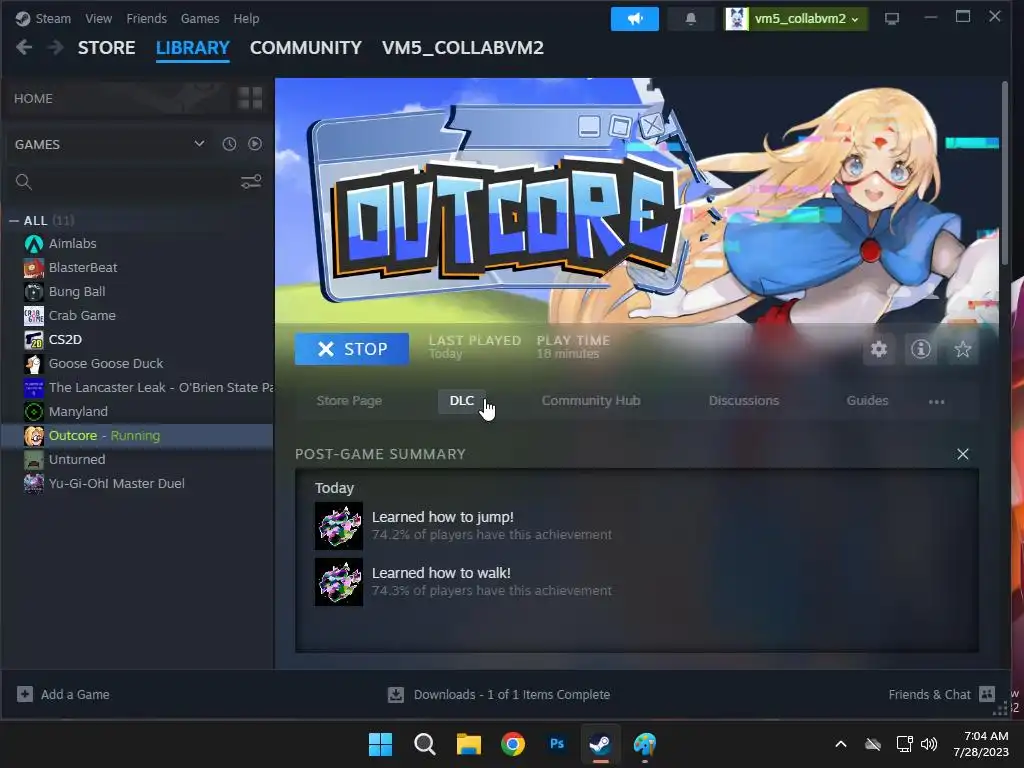Screen dimensions: 1024x768
Task: Select Crab Game in game list
Action: click(82, 315)
